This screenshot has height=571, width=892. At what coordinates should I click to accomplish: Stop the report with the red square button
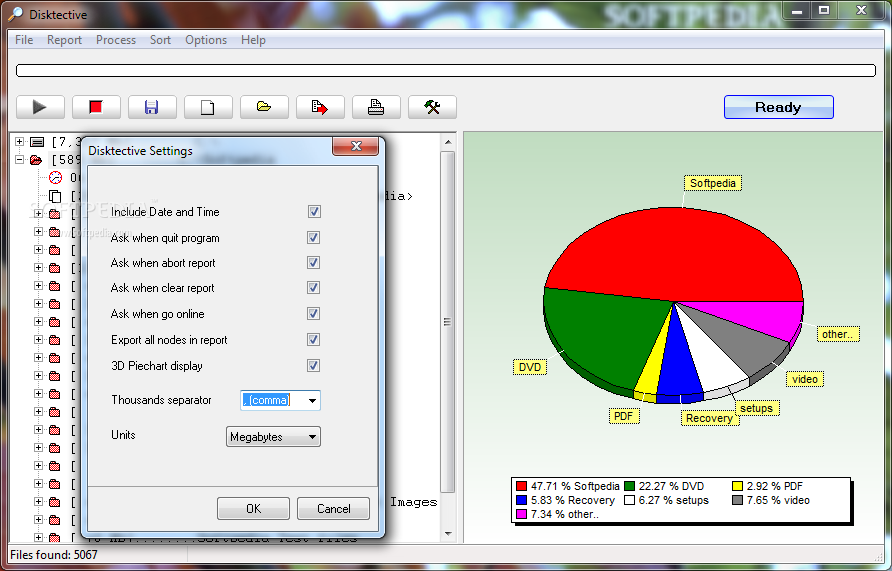click(96, 107)
